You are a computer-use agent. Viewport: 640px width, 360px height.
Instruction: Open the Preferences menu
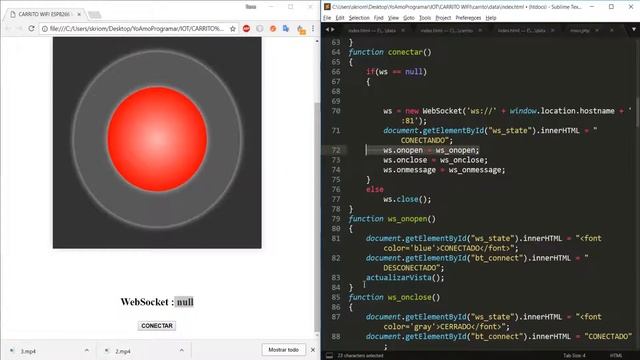tap(468, 18)
